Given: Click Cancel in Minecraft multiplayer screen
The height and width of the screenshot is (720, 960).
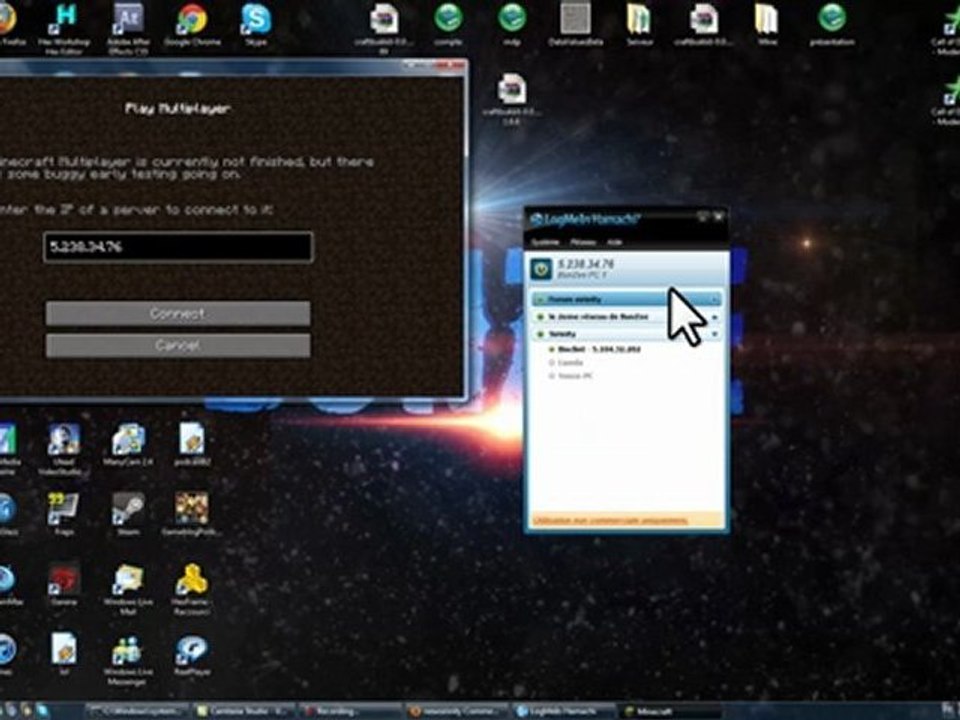Looking at the screenshot, I should pyautogui.click(x=178, y=345).
